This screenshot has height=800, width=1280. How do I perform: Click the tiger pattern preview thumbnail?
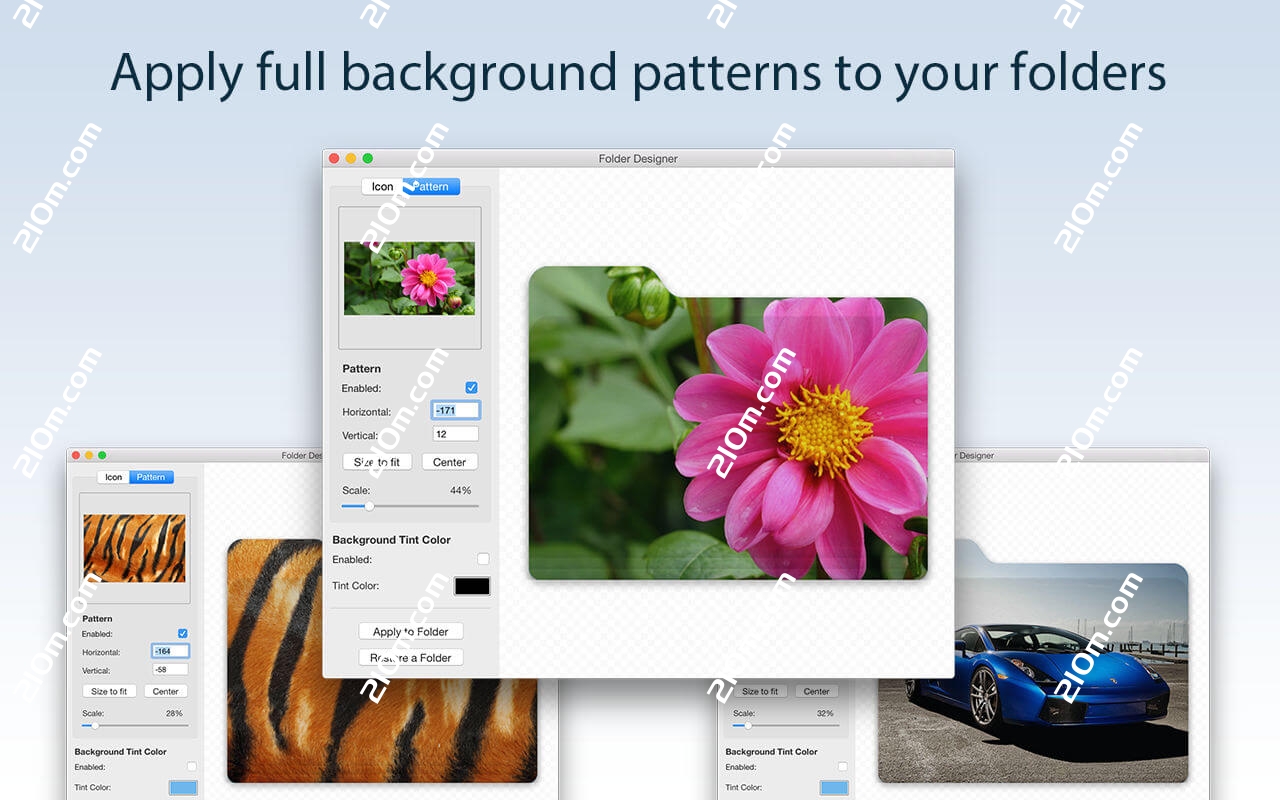coord(134,547)
